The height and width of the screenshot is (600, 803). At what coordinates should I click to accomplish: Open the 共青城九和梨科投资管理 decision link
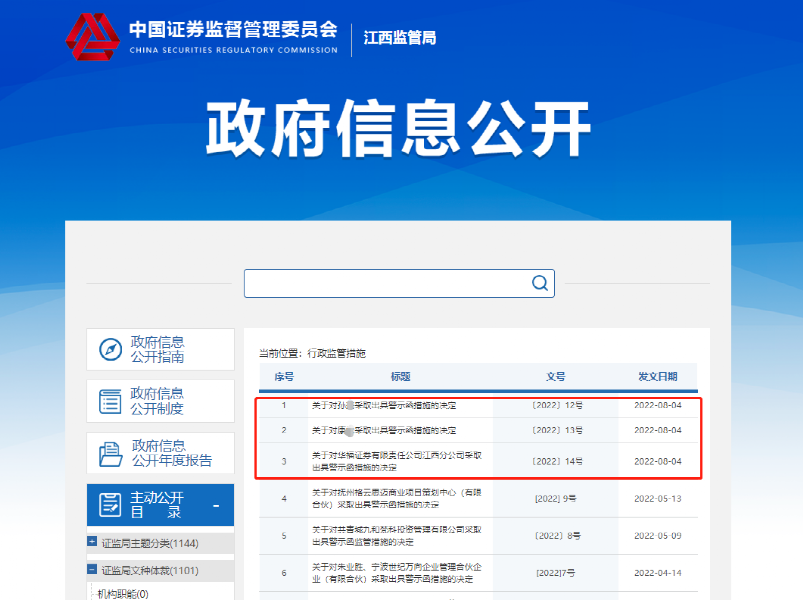tap(397, 536)
